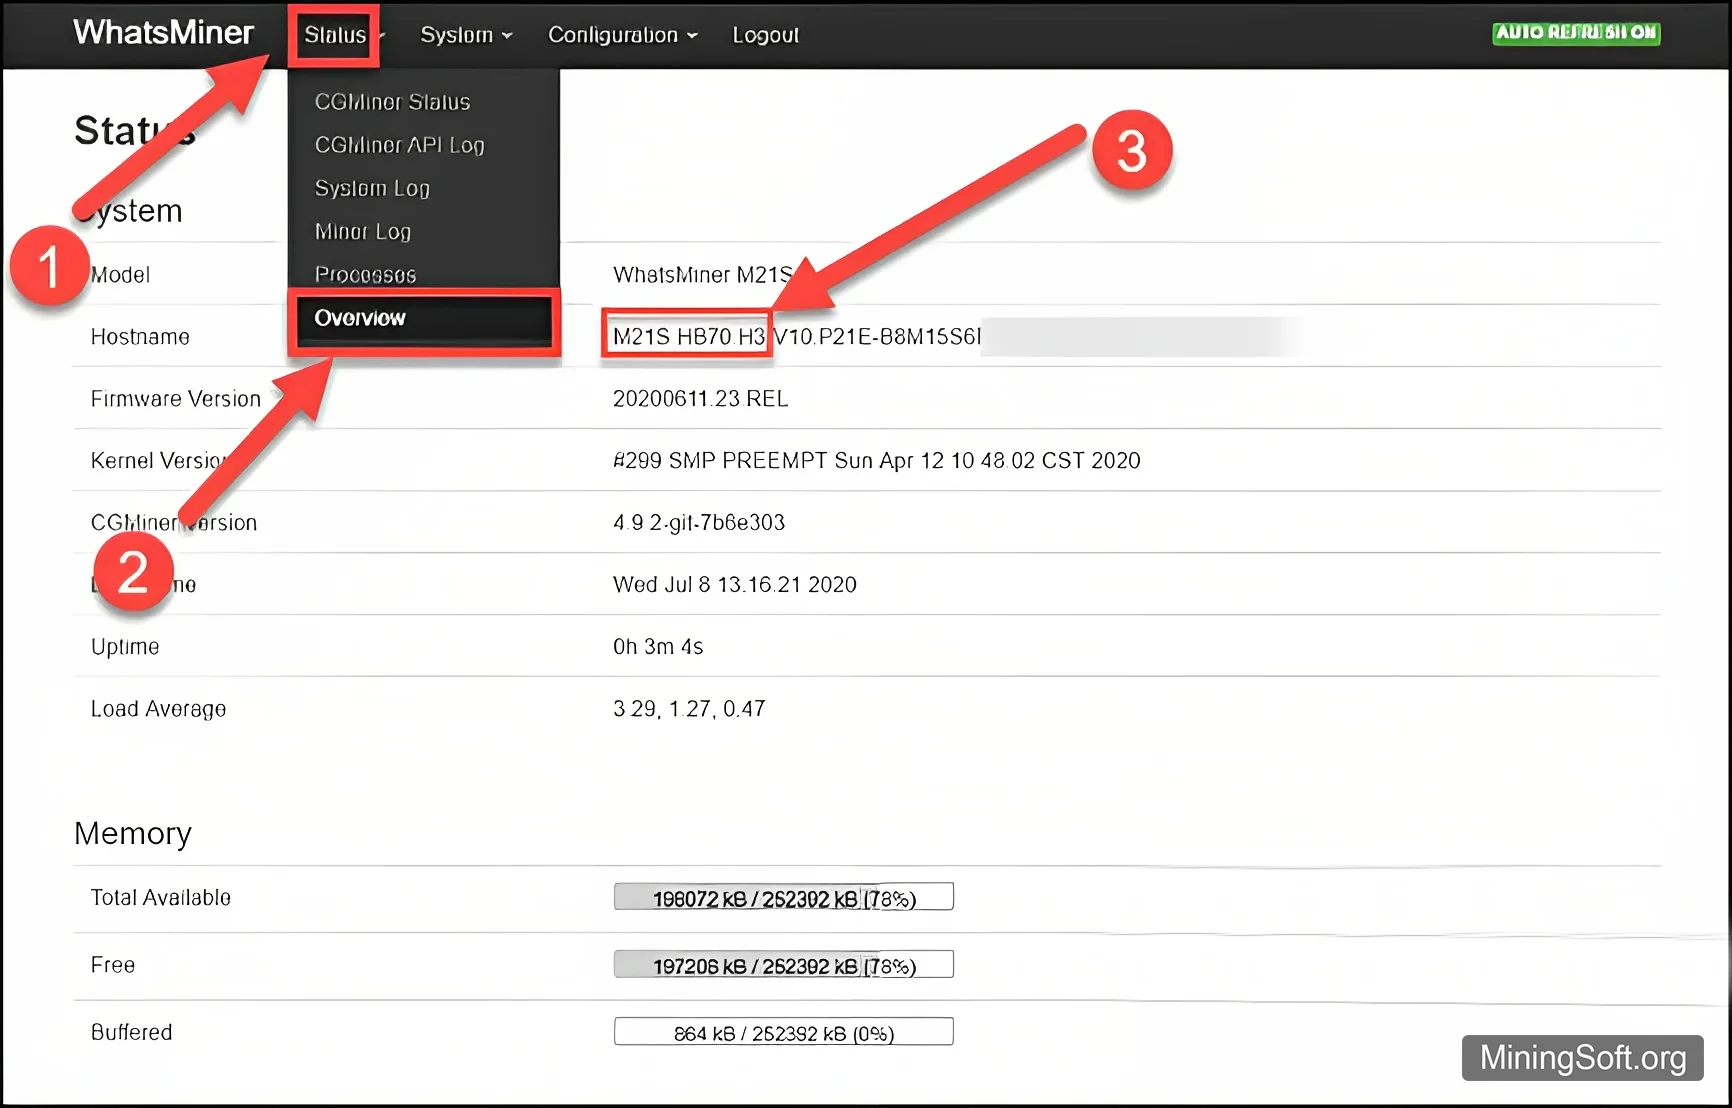Click the Load Average label
Image resolution: width=1732 pixels, height=1108 pixels.
point(158,709)
